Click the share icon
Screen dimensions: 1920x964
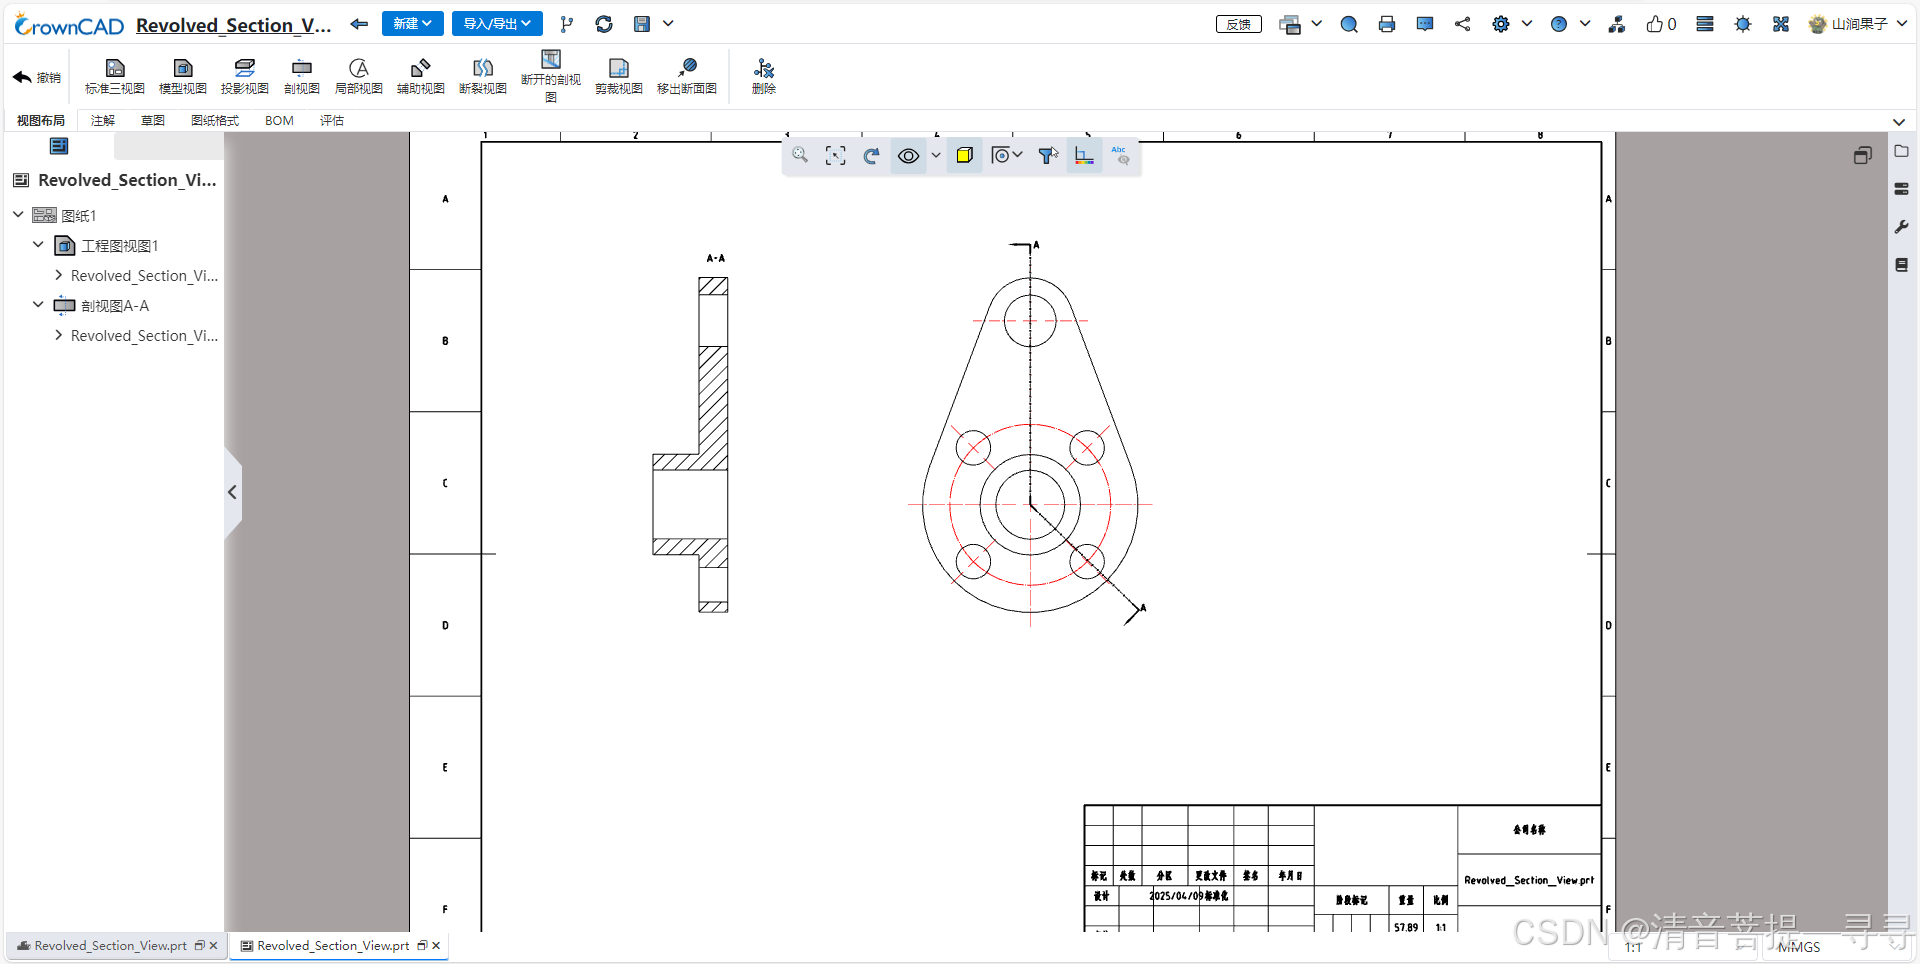(x=1463, y=24)
